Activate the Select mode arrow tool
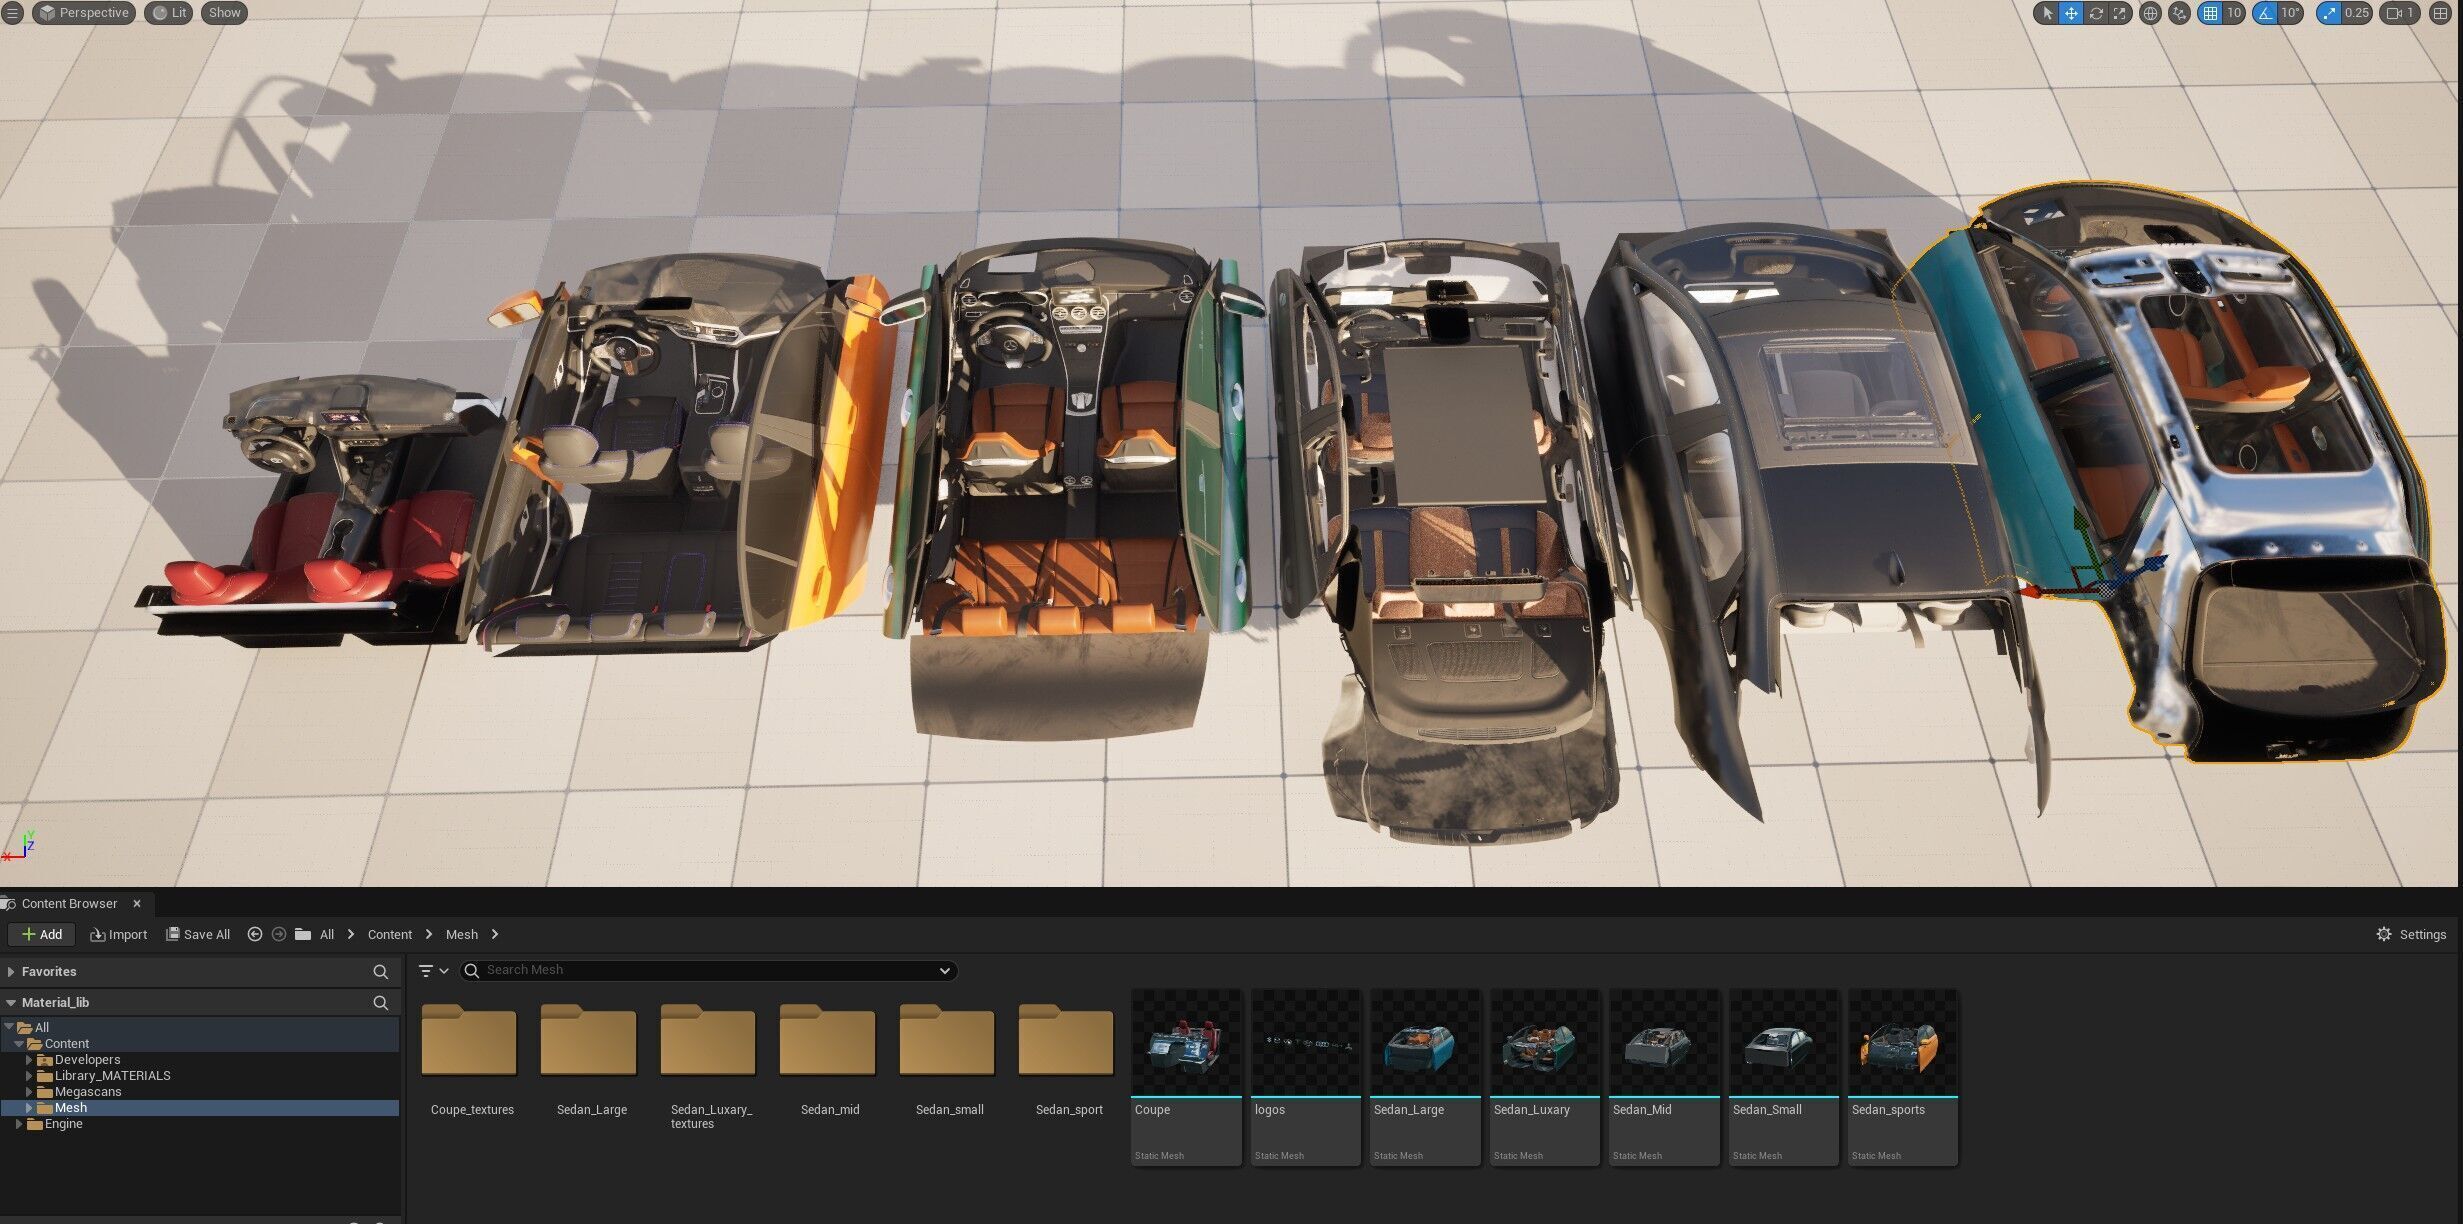This screenshot has height=1224, width=2463. [x=2047, y=13]
